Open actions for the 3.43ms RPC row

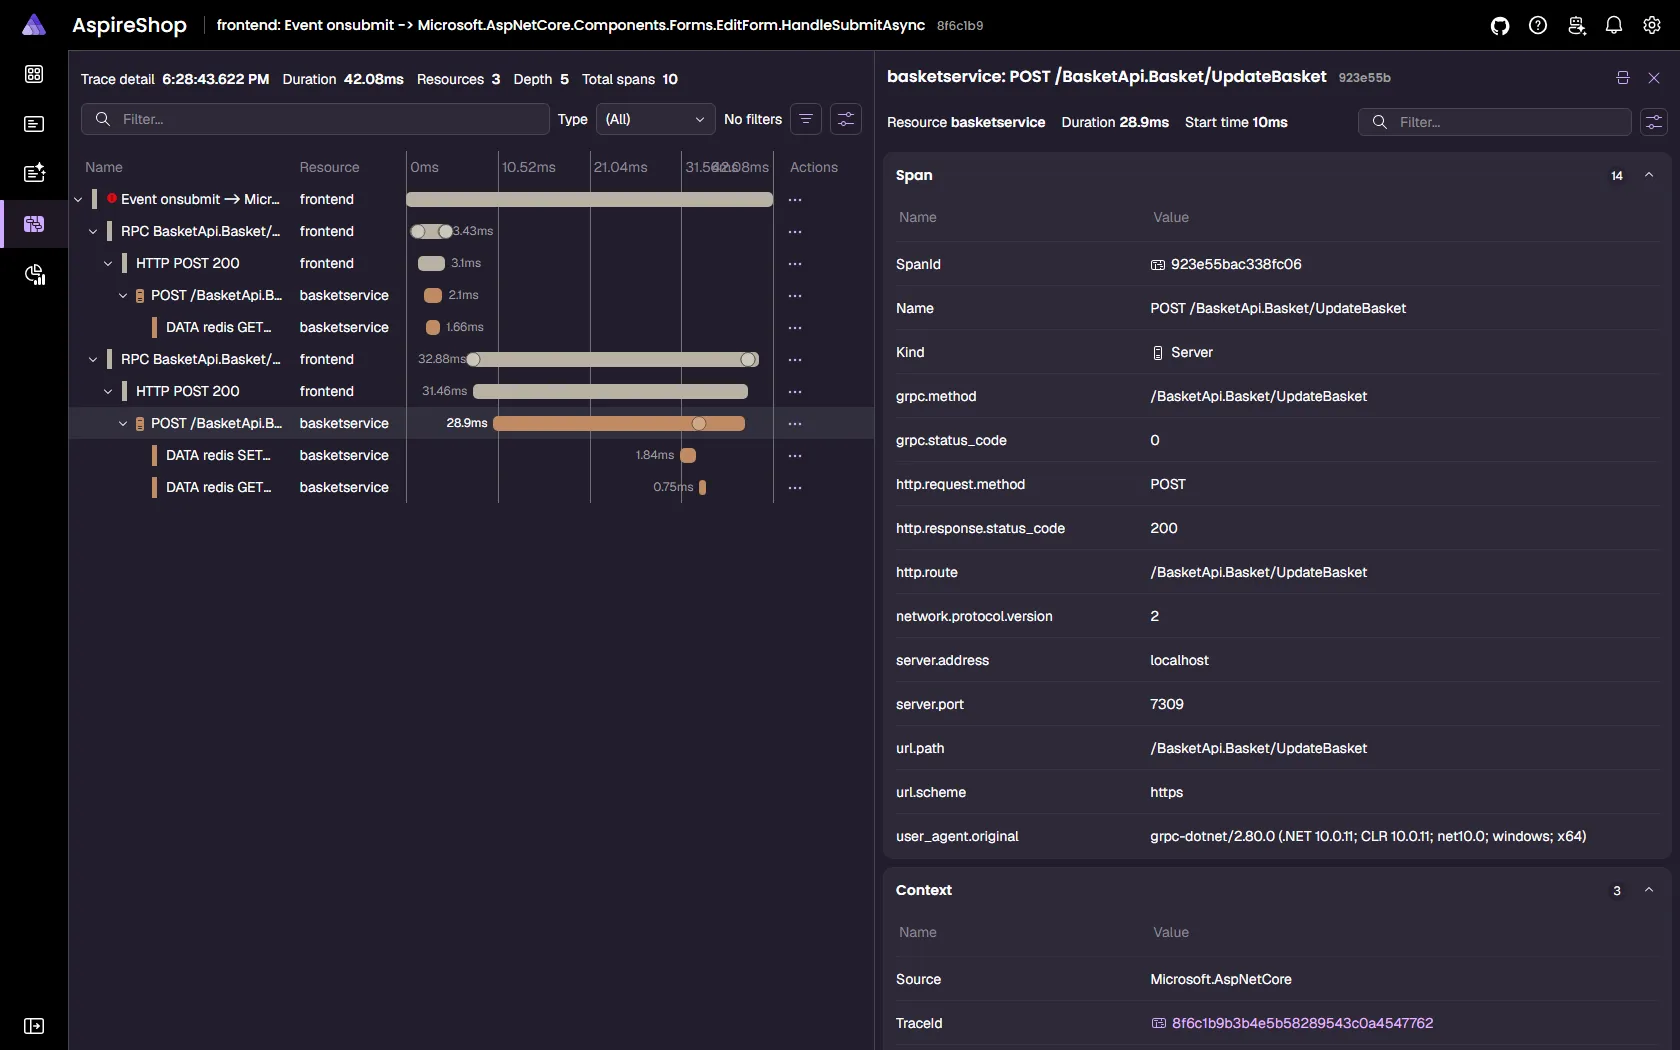pos(795,232)
